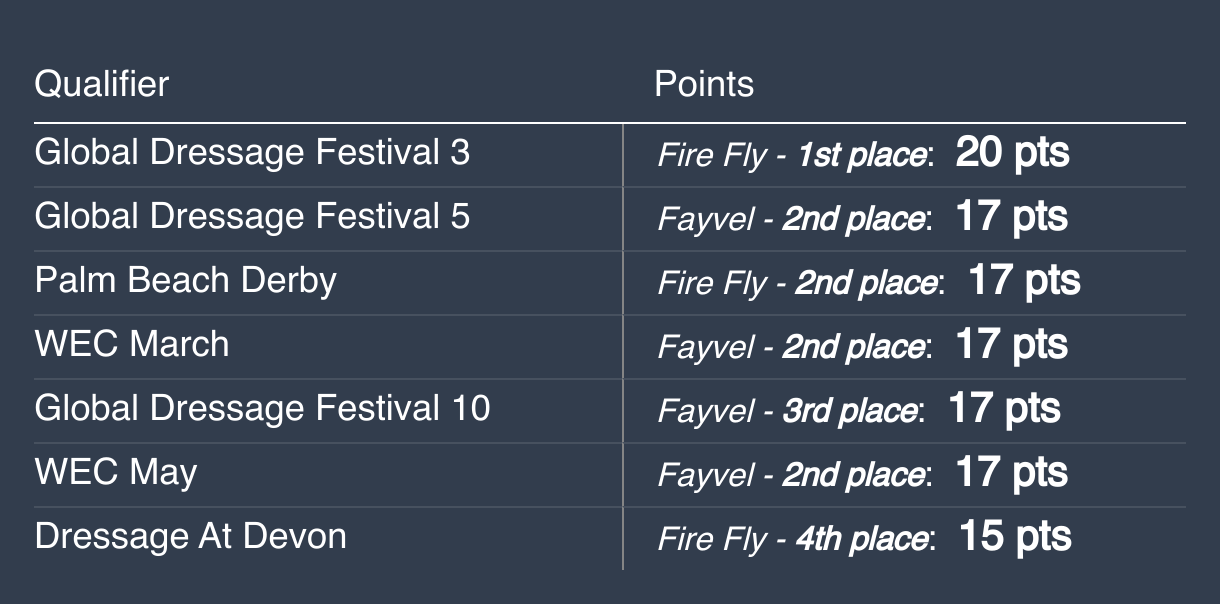
Task: Click '17 pts' in Global Dressage Festival 10 row
Action: [x=1004, y=409]
